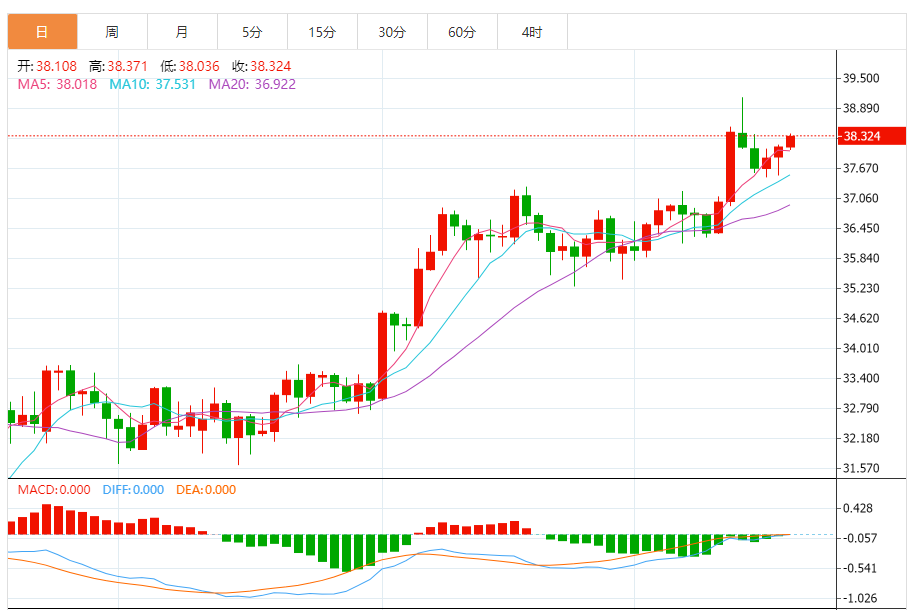Click the 38.890 price axis label
Screen dimensions: 912x610
[x=861, y=108]
